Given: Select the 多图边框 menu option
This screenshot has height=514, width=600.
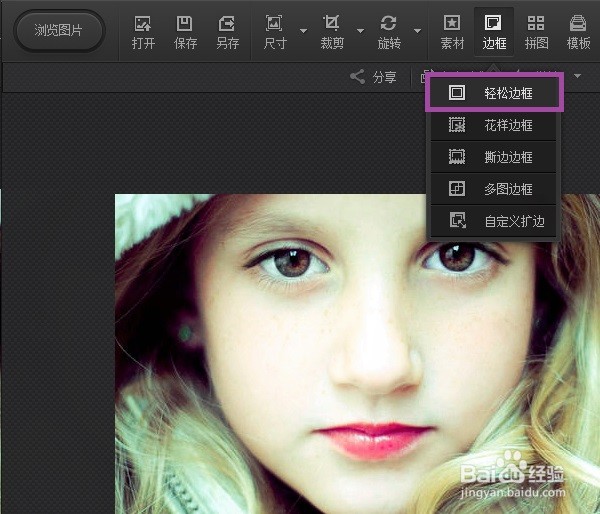Looking at the screenshot, I should [494, 189].
